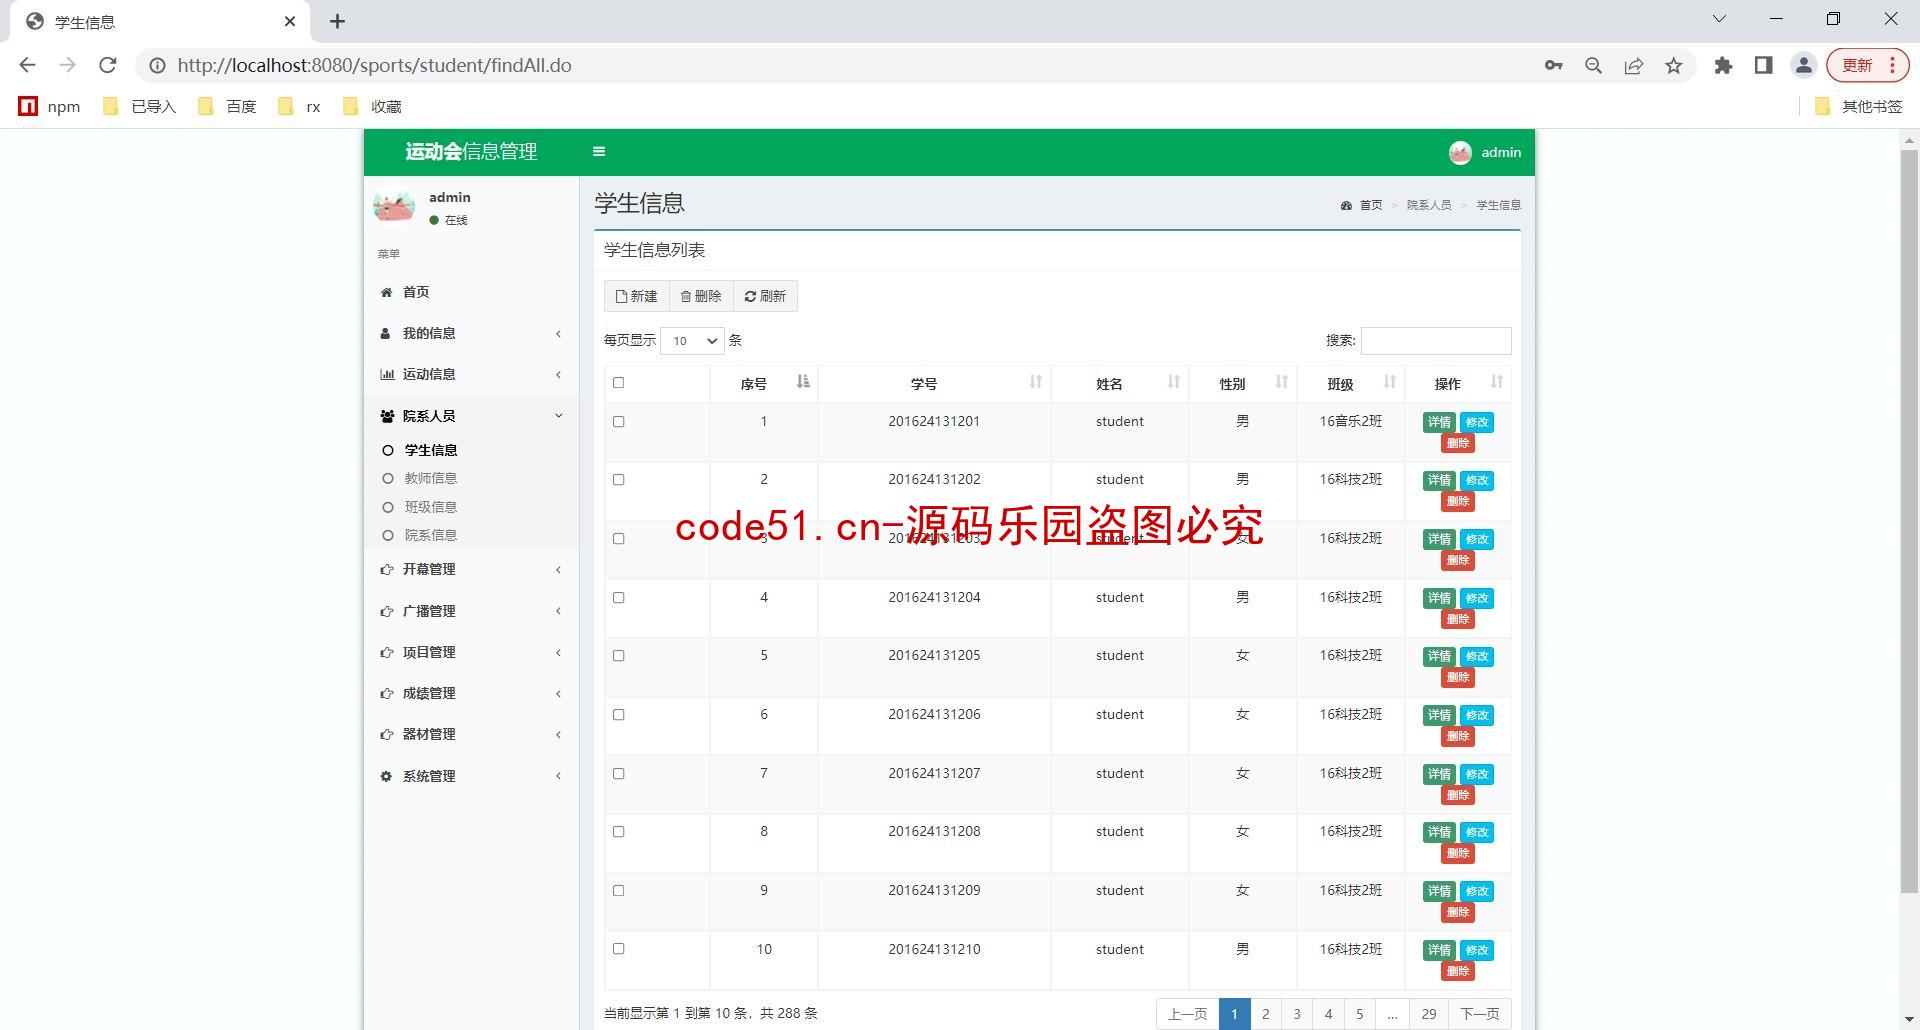Viewport: 1920px width, 1030px height.
Task: Open browser side panel icon
Action: [x=1764, y=66]
